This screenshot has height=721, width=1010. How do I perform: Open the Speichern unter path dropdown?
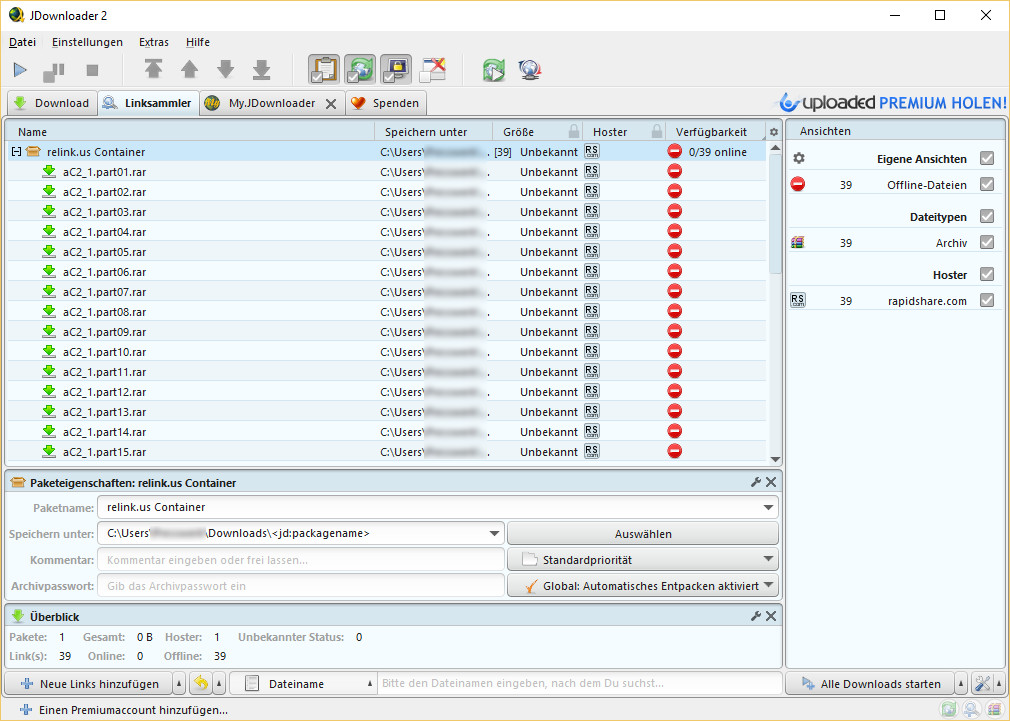pyautogui.click(x=494, y=533)
